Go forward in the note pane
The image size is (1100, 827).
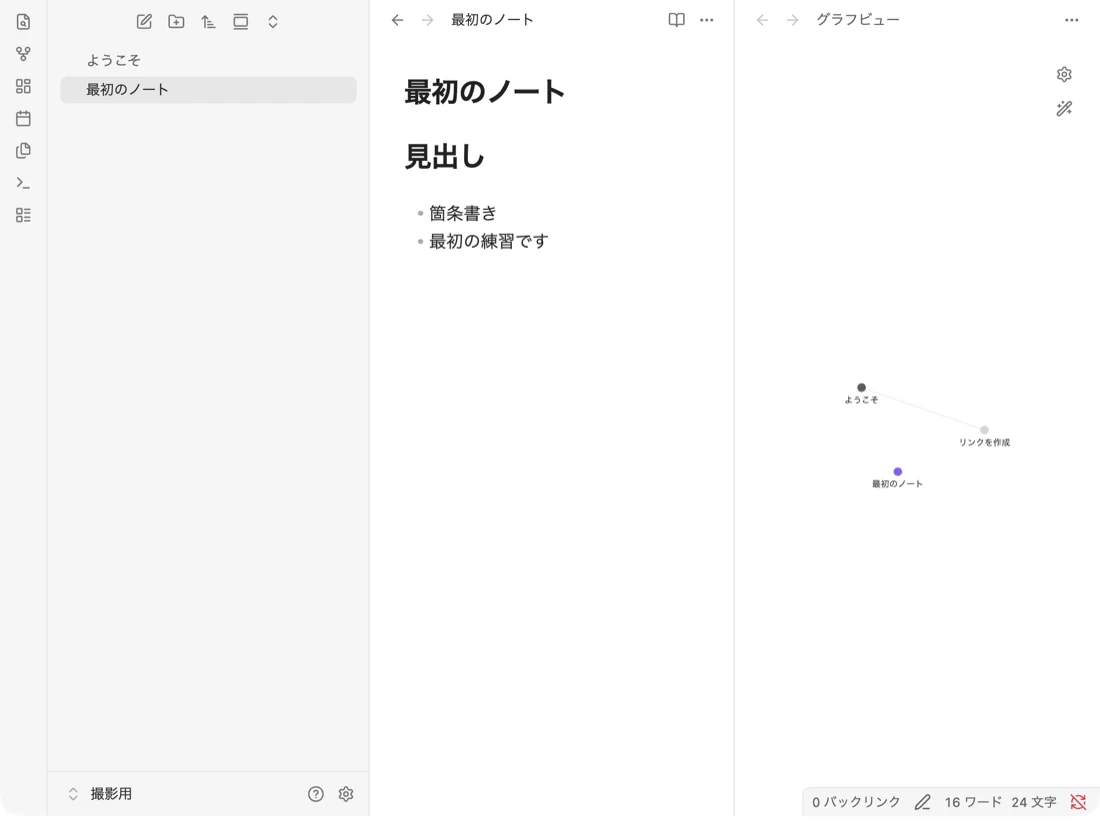[x=427, y=20]
